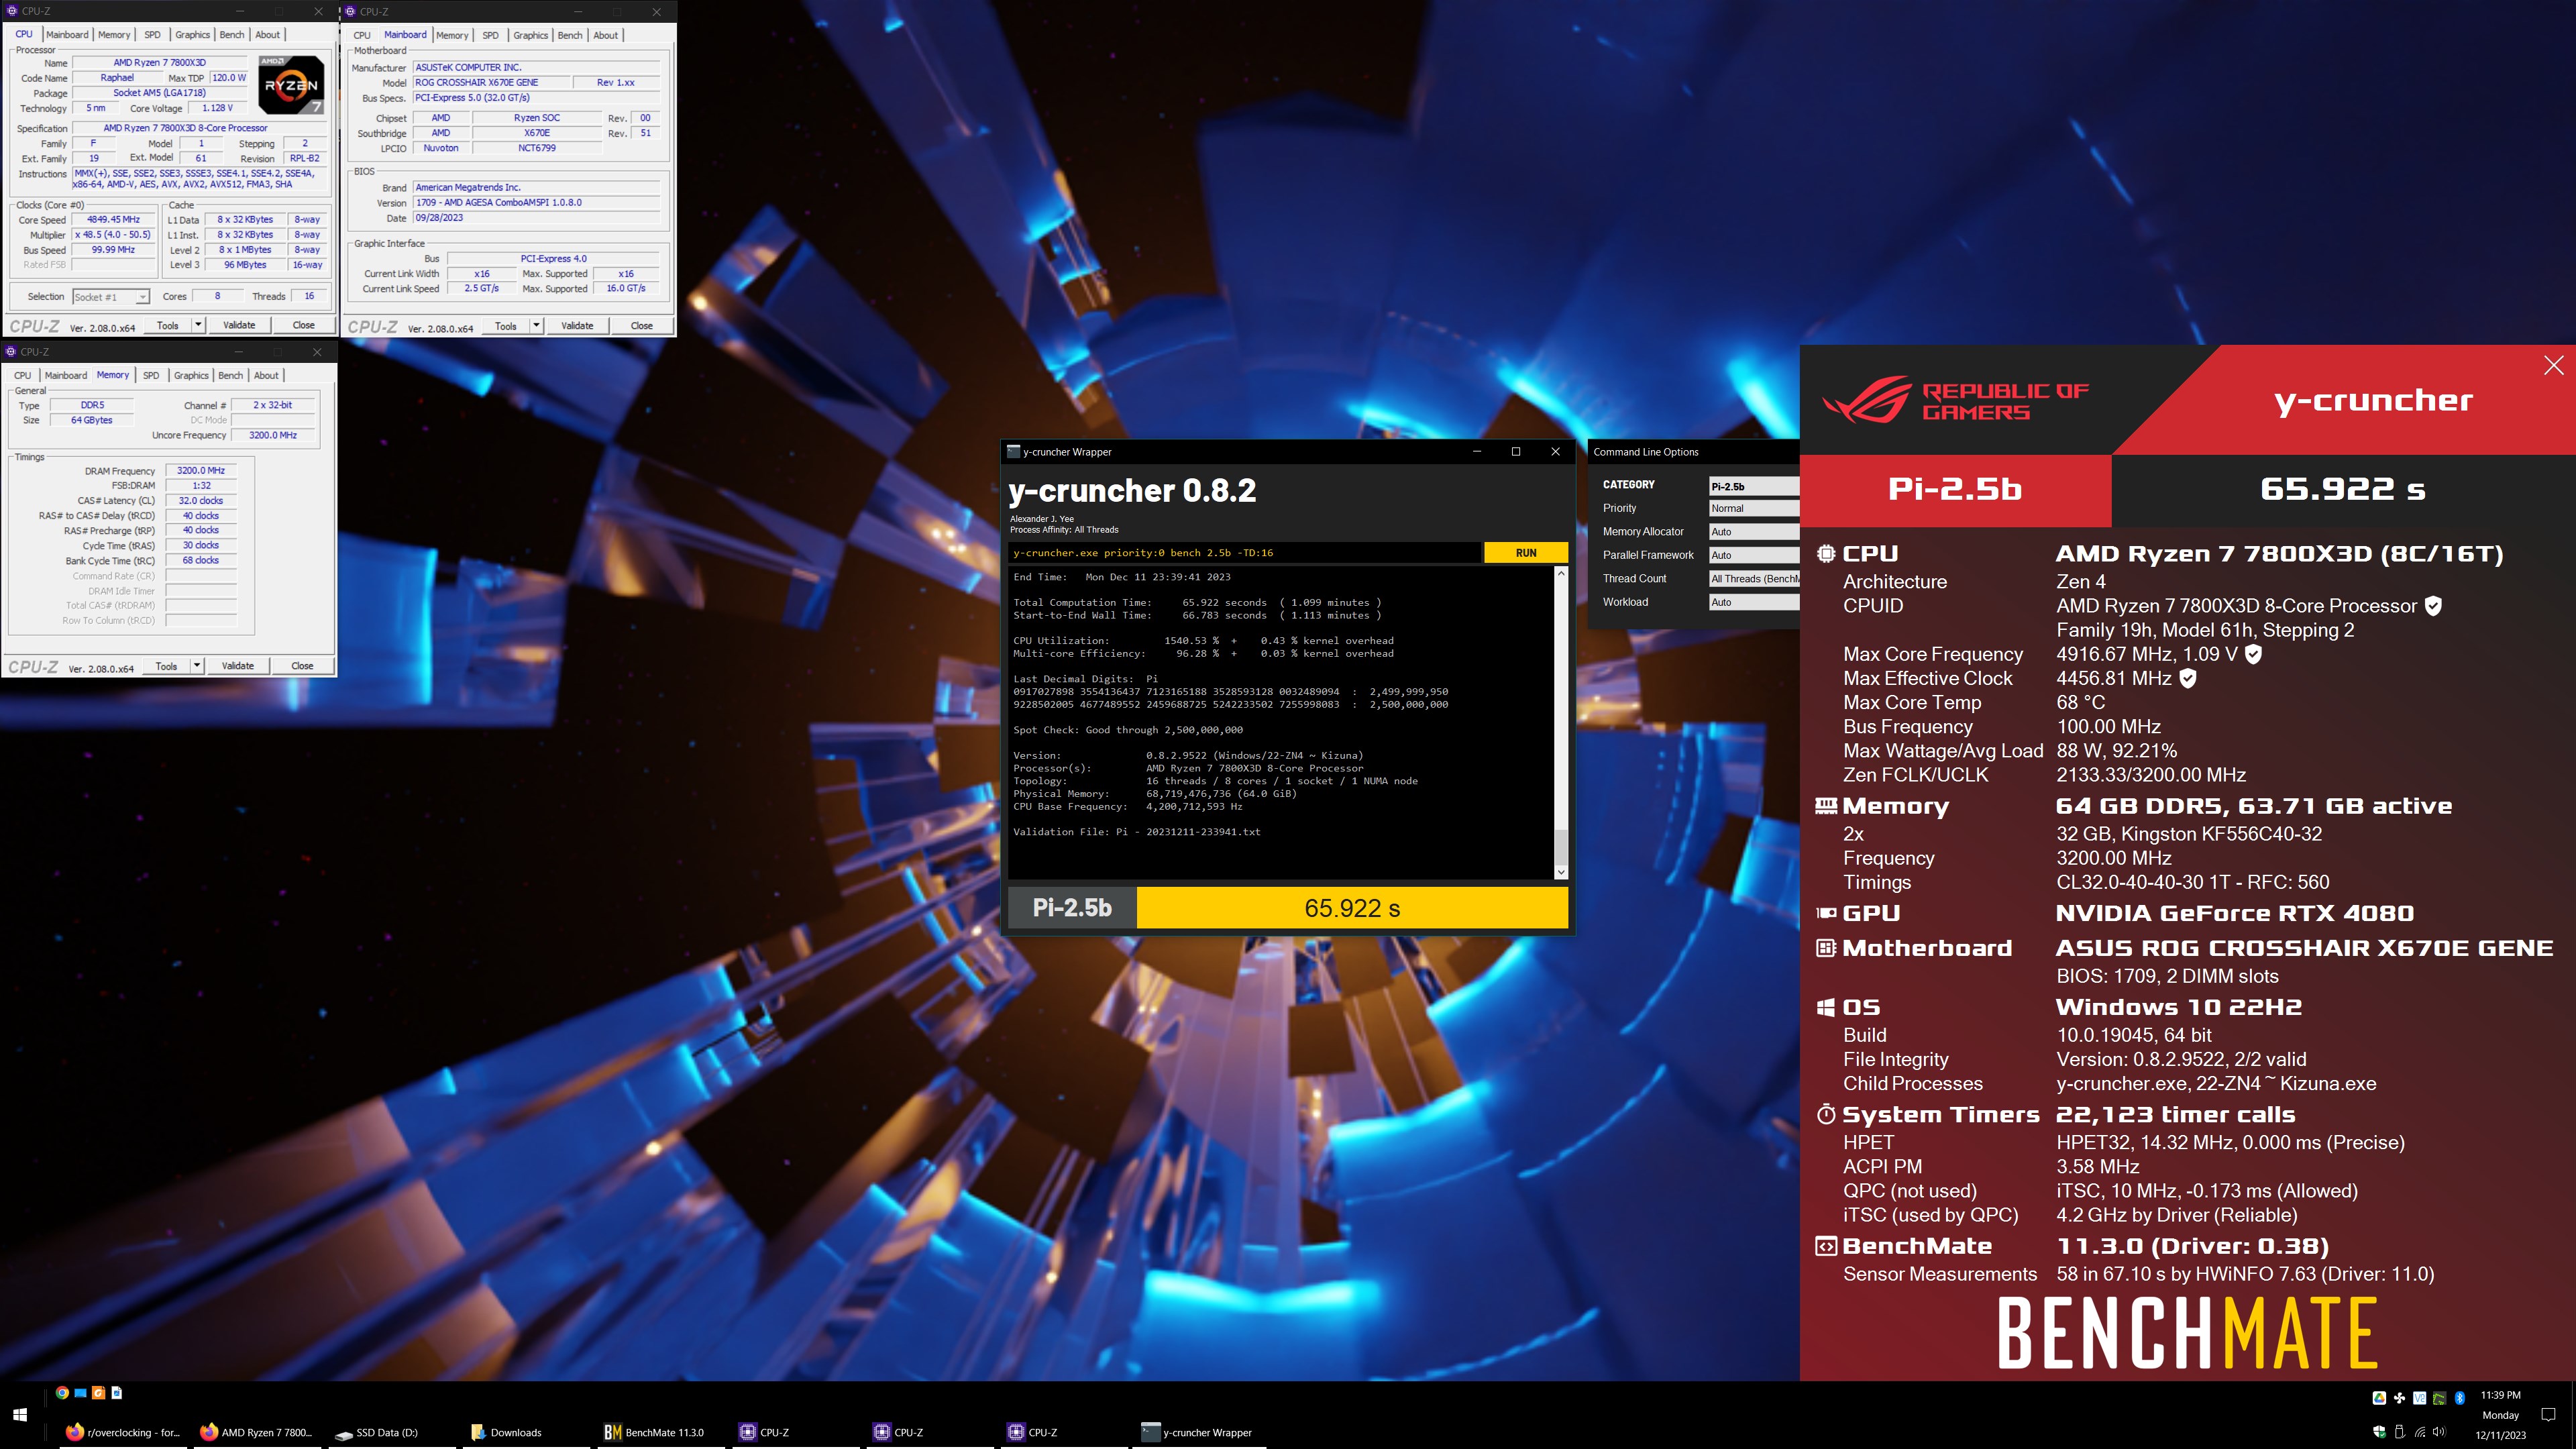Open Windows Security shield tray icon
The height and width of the screenshot is (1449, 2576).
point(2379,1432)
